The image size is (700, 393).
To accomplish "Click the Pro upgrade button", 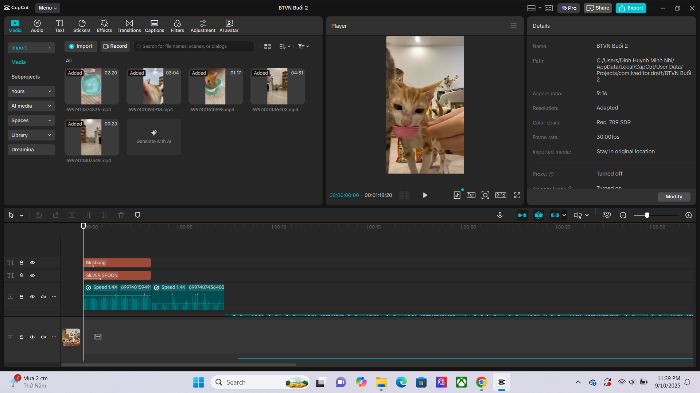I will (x=568, y=8).
